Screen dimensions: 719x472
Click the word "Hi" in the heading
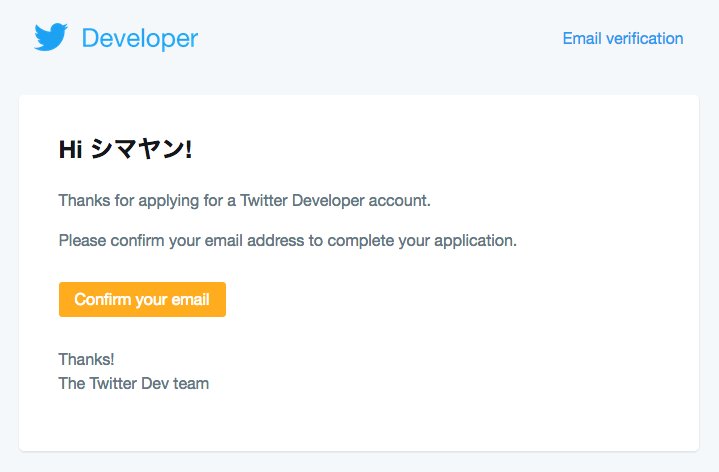click(x=71, y=150)
